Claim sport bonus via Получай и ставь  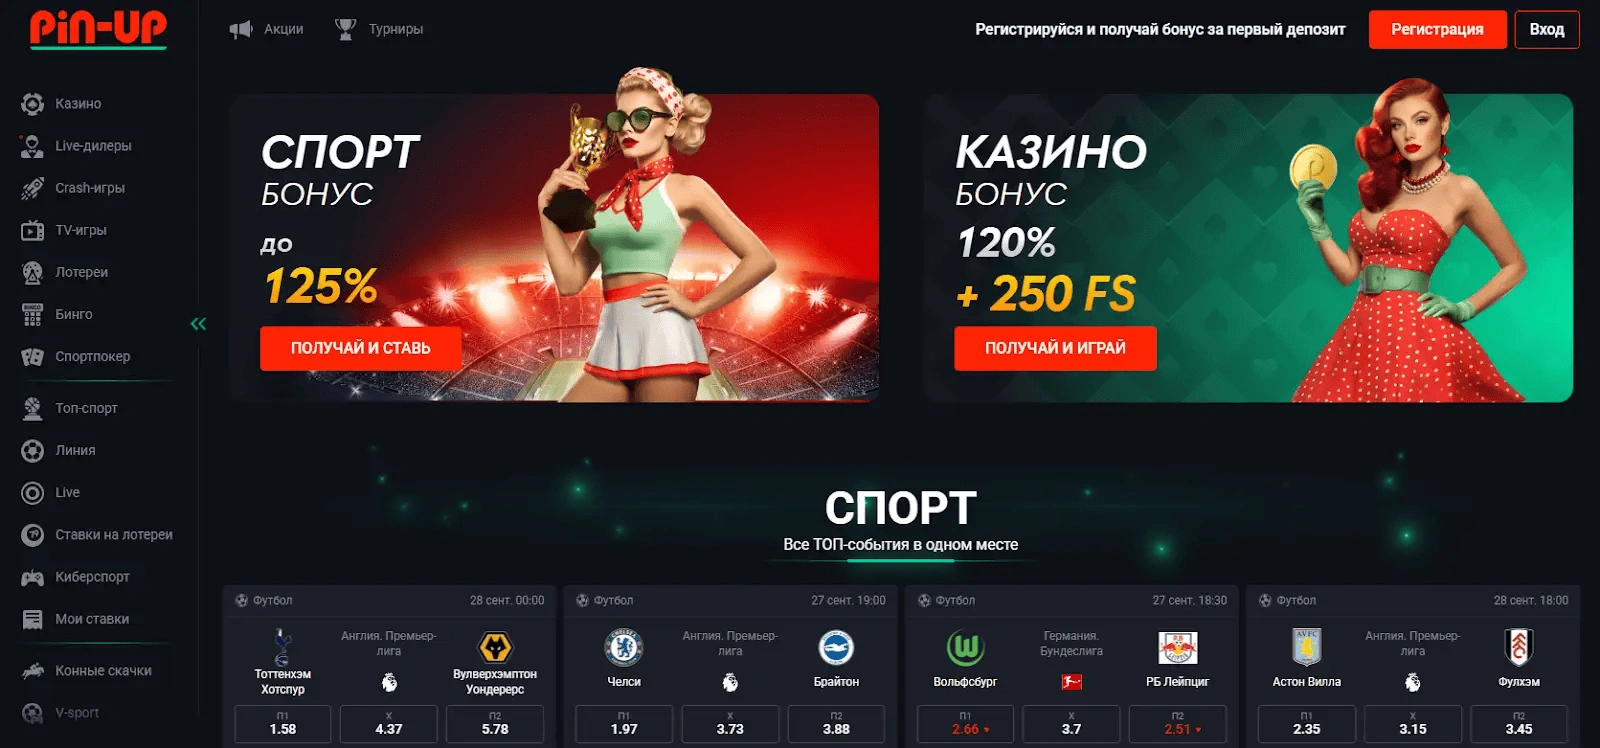point(360,348)
